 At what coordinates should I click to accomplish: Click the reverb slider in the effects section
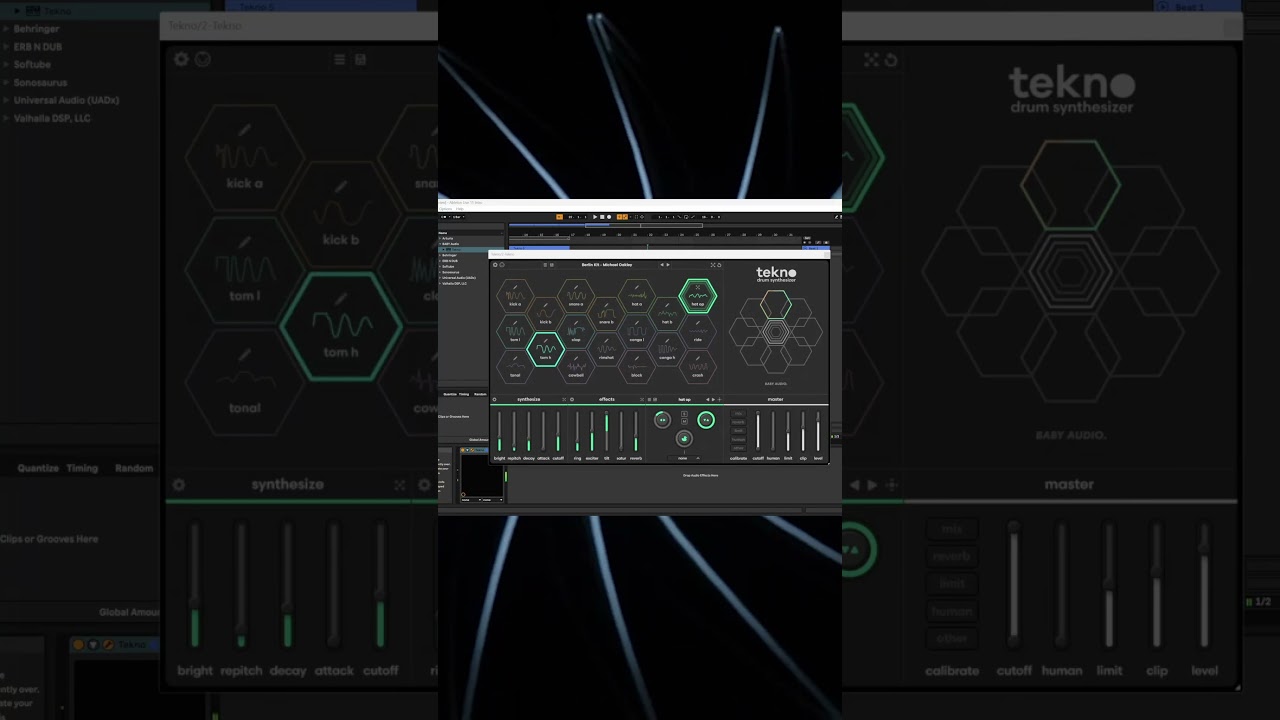[x=636, y=431]
